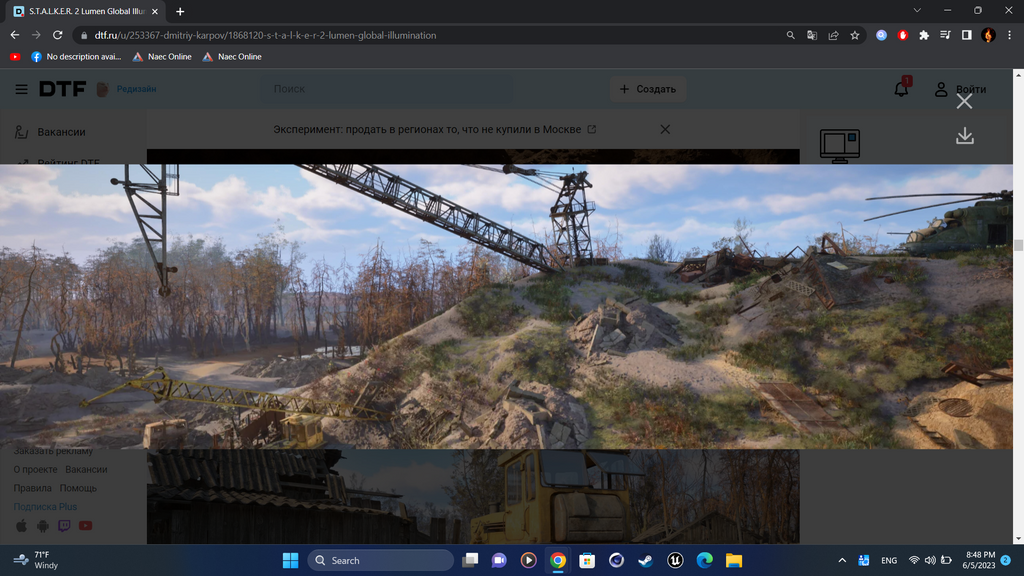Open the address bar zoom magnifier

click(x=790, y=35)
